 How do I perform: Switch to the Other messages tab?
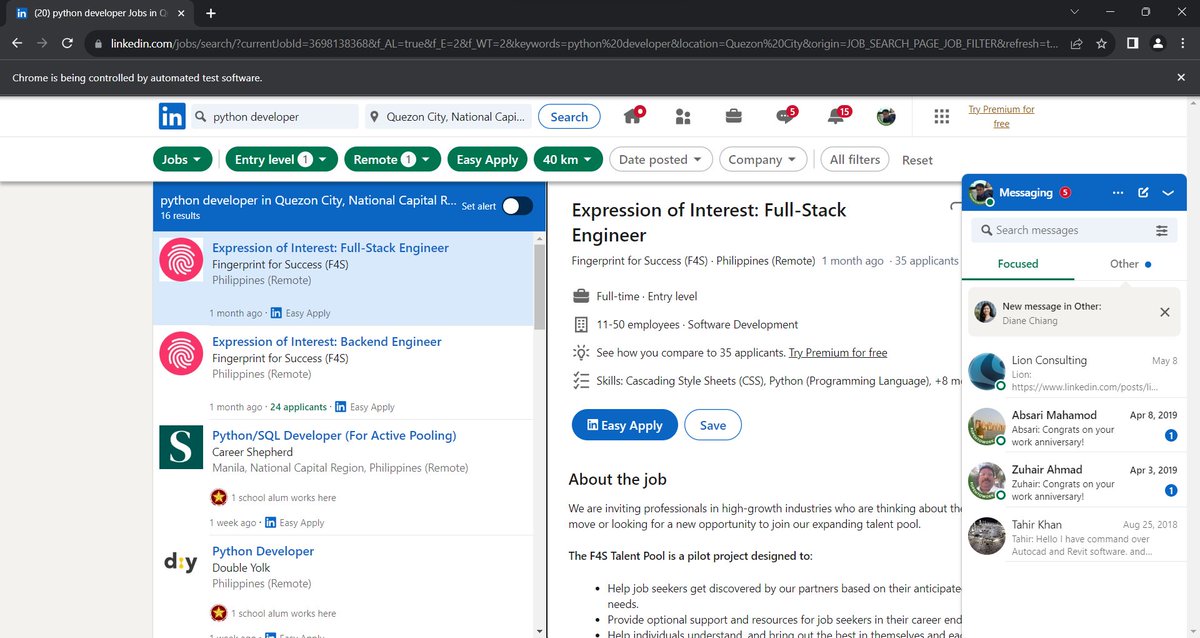click(x=1130, y=264)
